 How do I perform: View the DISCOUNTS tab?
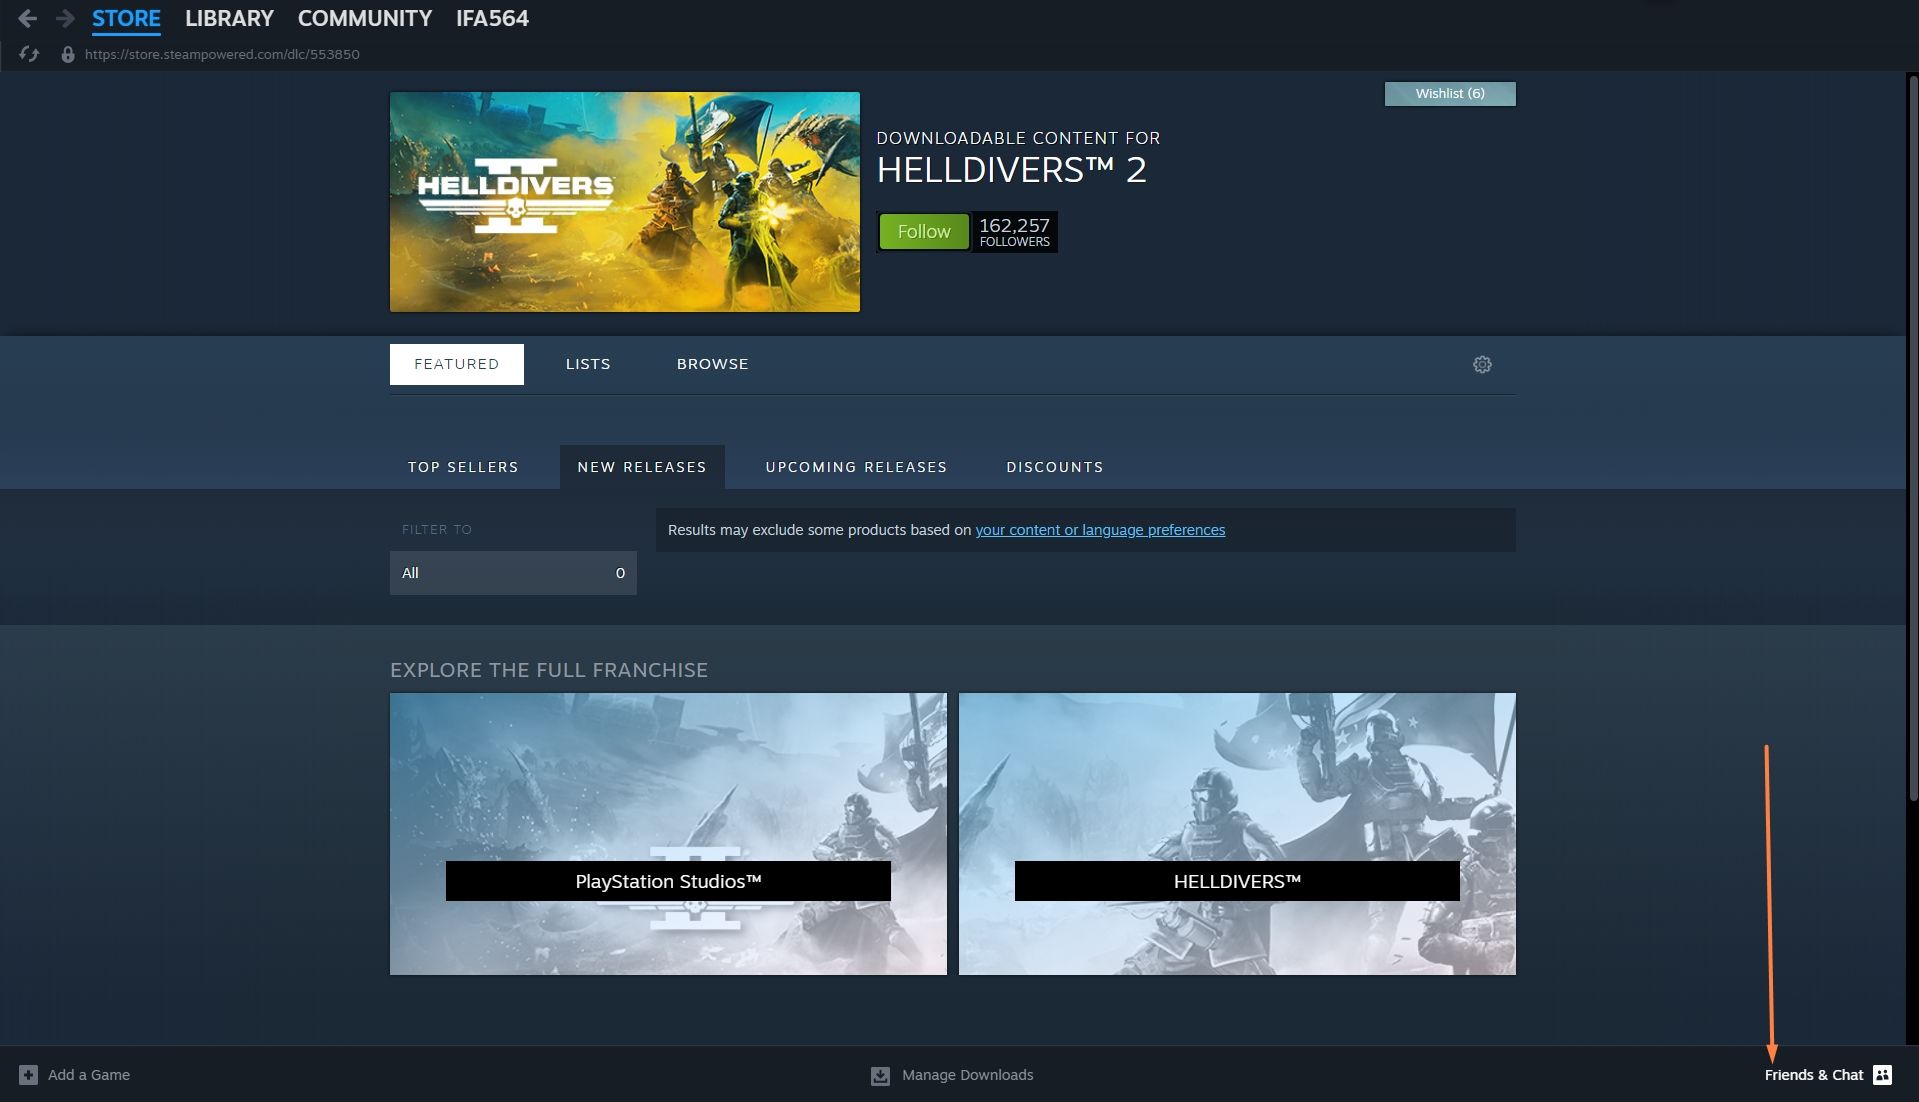1055,467
